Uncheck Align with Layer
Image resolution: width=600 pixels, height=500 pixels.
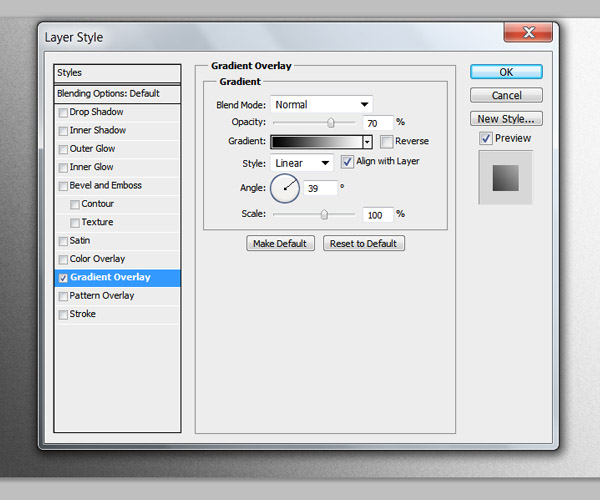pos(347,162)
